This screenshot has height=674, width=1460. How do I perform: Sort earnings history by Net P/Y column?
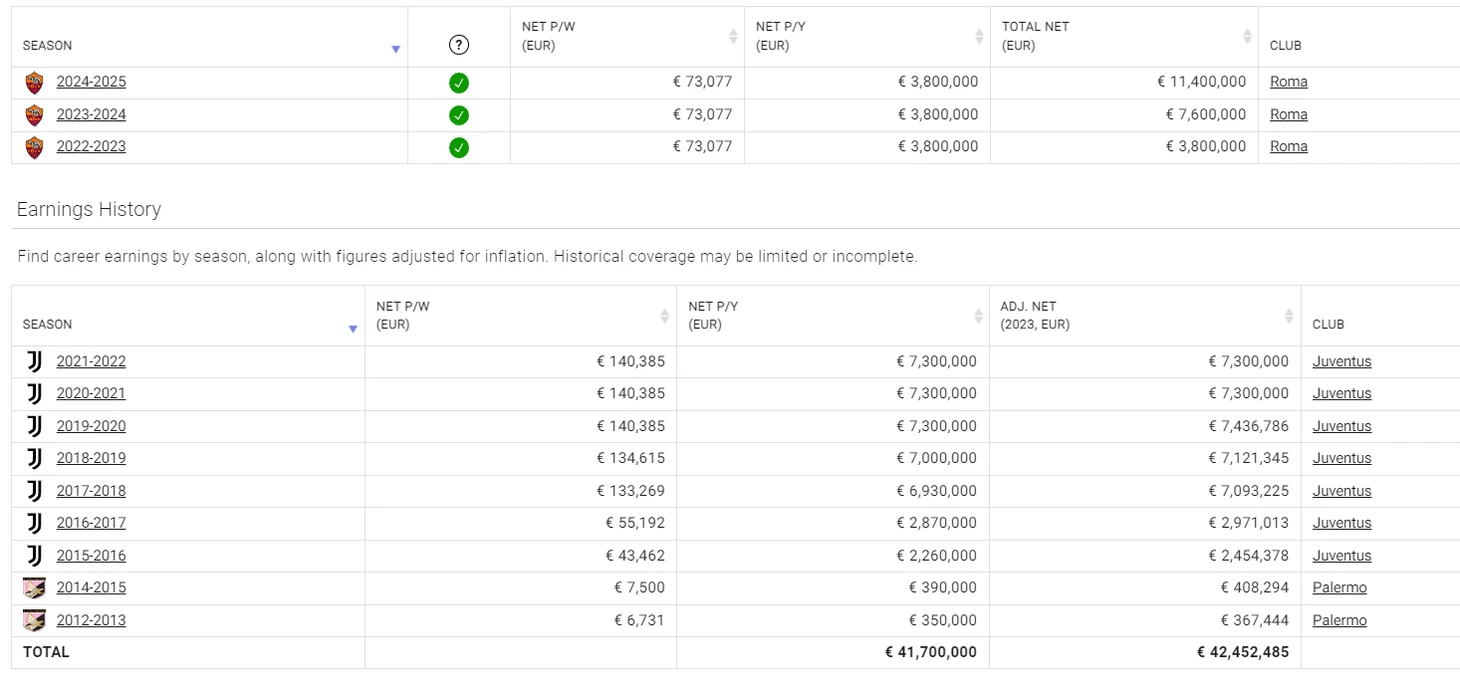pyautogui.click(x=977, y=316)
